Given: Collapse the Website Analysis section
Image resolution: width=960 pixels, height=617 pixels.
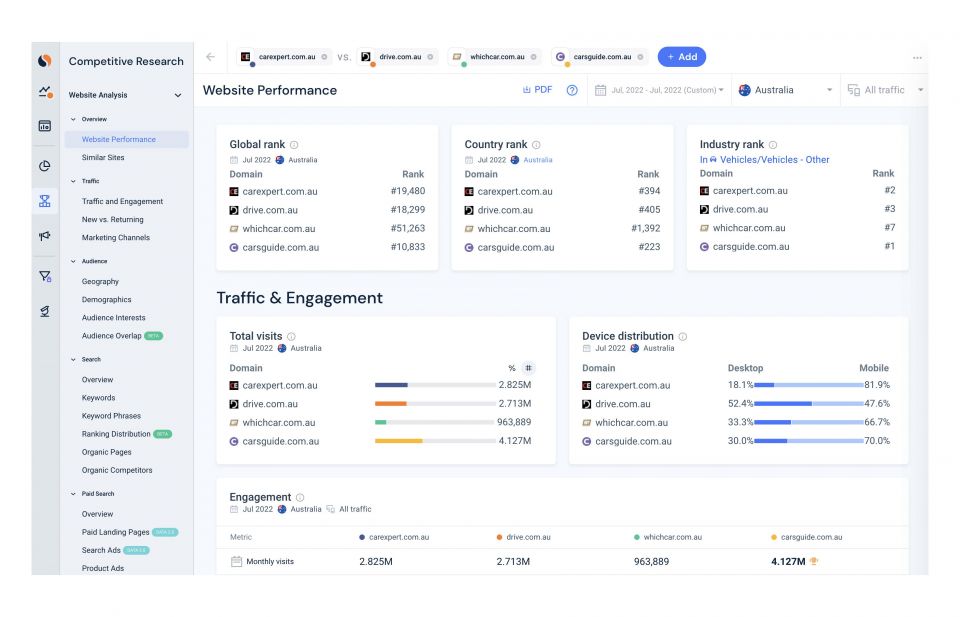Looking at the screenshot, I should point(178,96).
